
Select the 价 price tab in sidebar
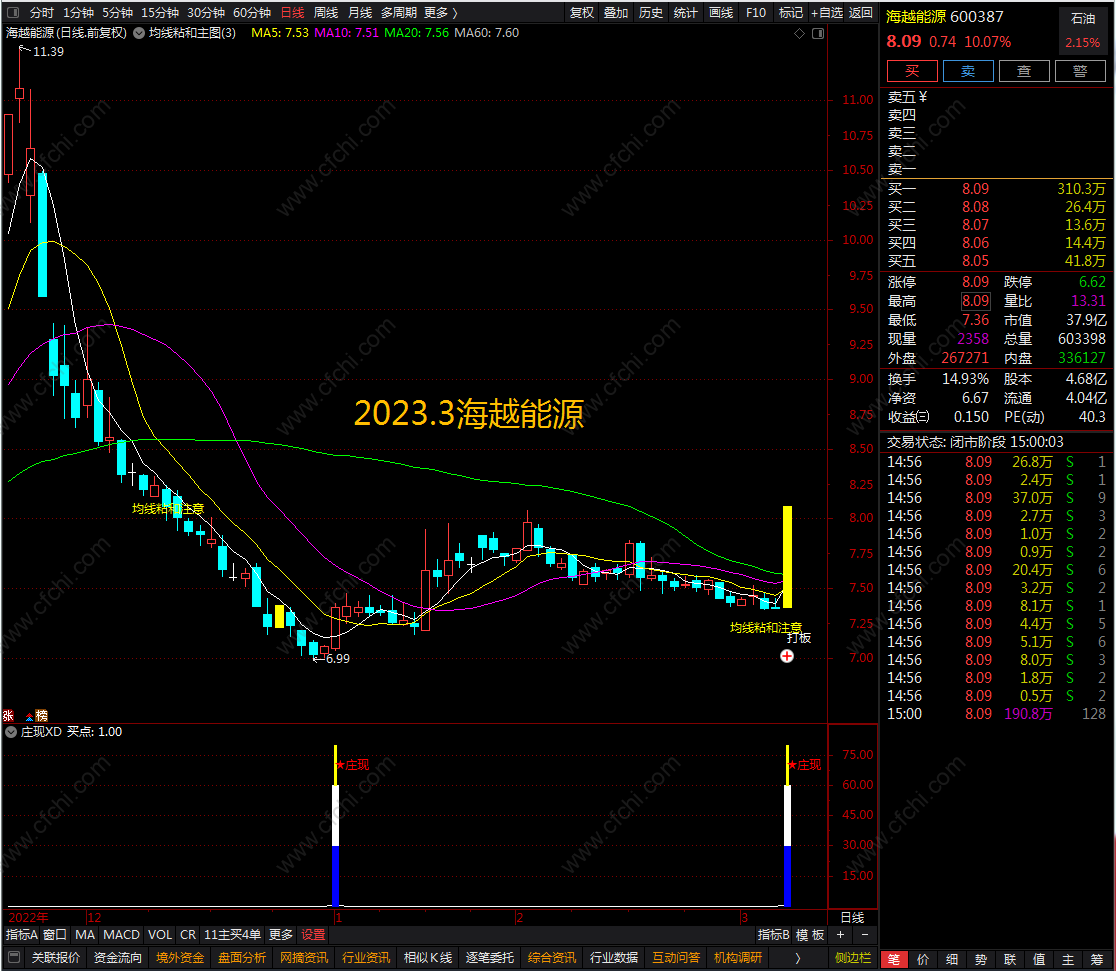[923, 959]
